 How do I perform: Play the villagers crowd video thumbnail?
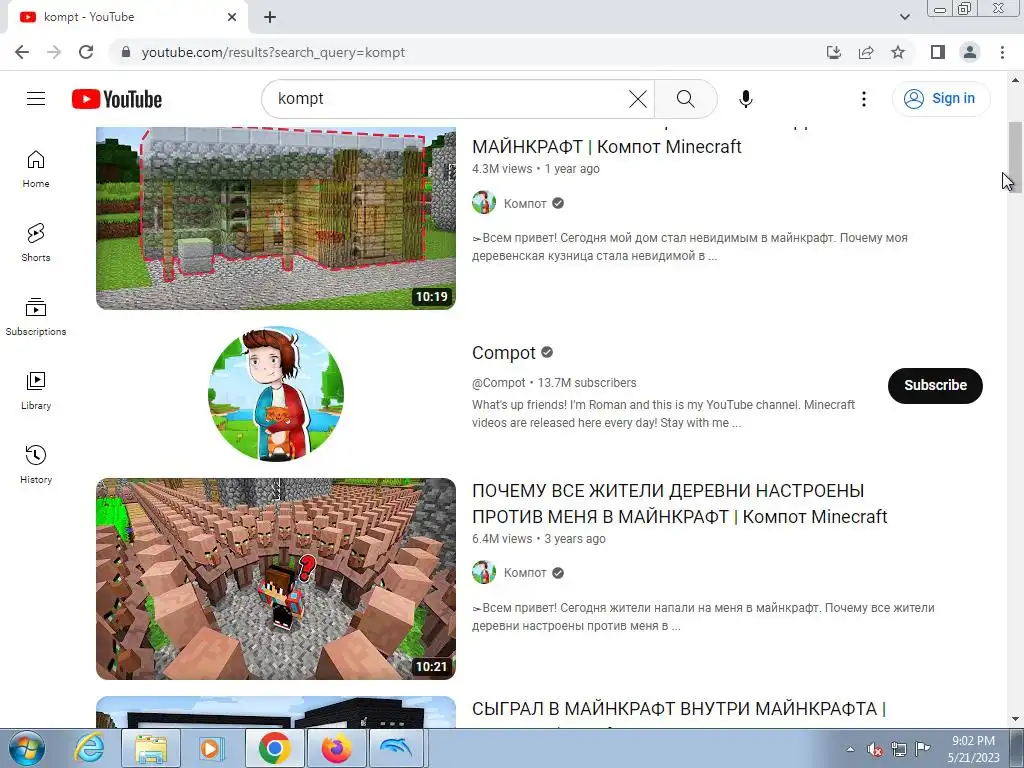[x=276, y=579]
